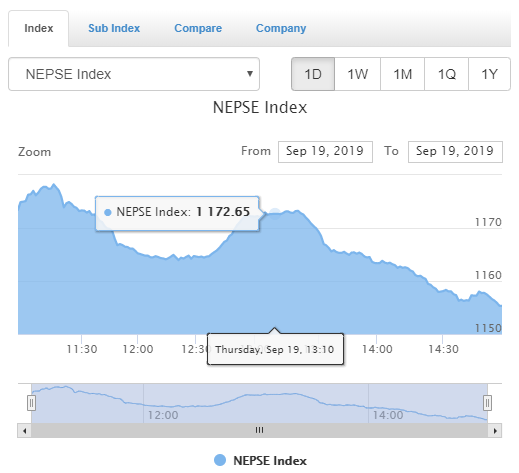This screenshot has height=473, width=519.
Task: Click the 11:30 time axis label
Action: [x=82, y=349]
